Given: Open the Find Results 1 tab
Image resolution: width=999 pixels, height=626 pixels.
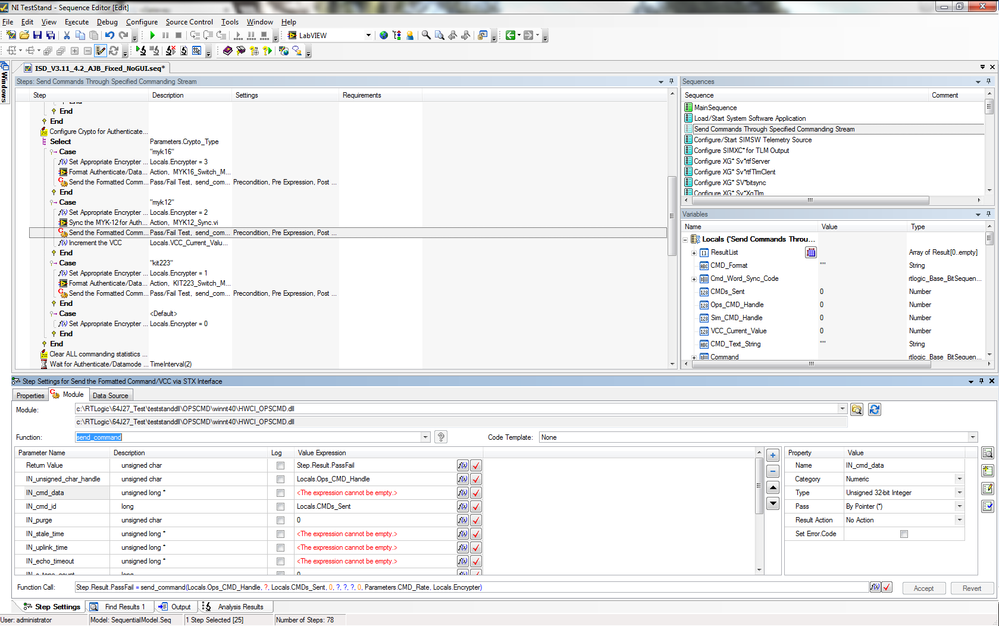Looking at the screenshot, I should 119,607.
